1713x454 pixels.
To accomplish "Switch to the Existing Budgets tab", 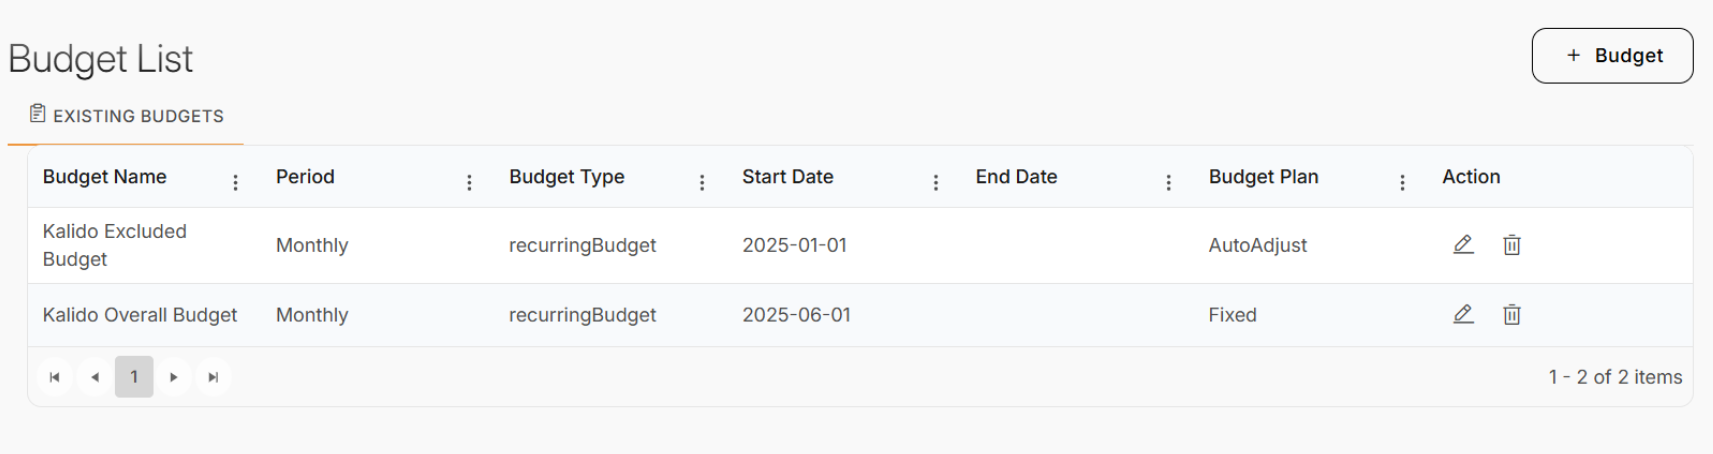I will (x=126, y=116).
